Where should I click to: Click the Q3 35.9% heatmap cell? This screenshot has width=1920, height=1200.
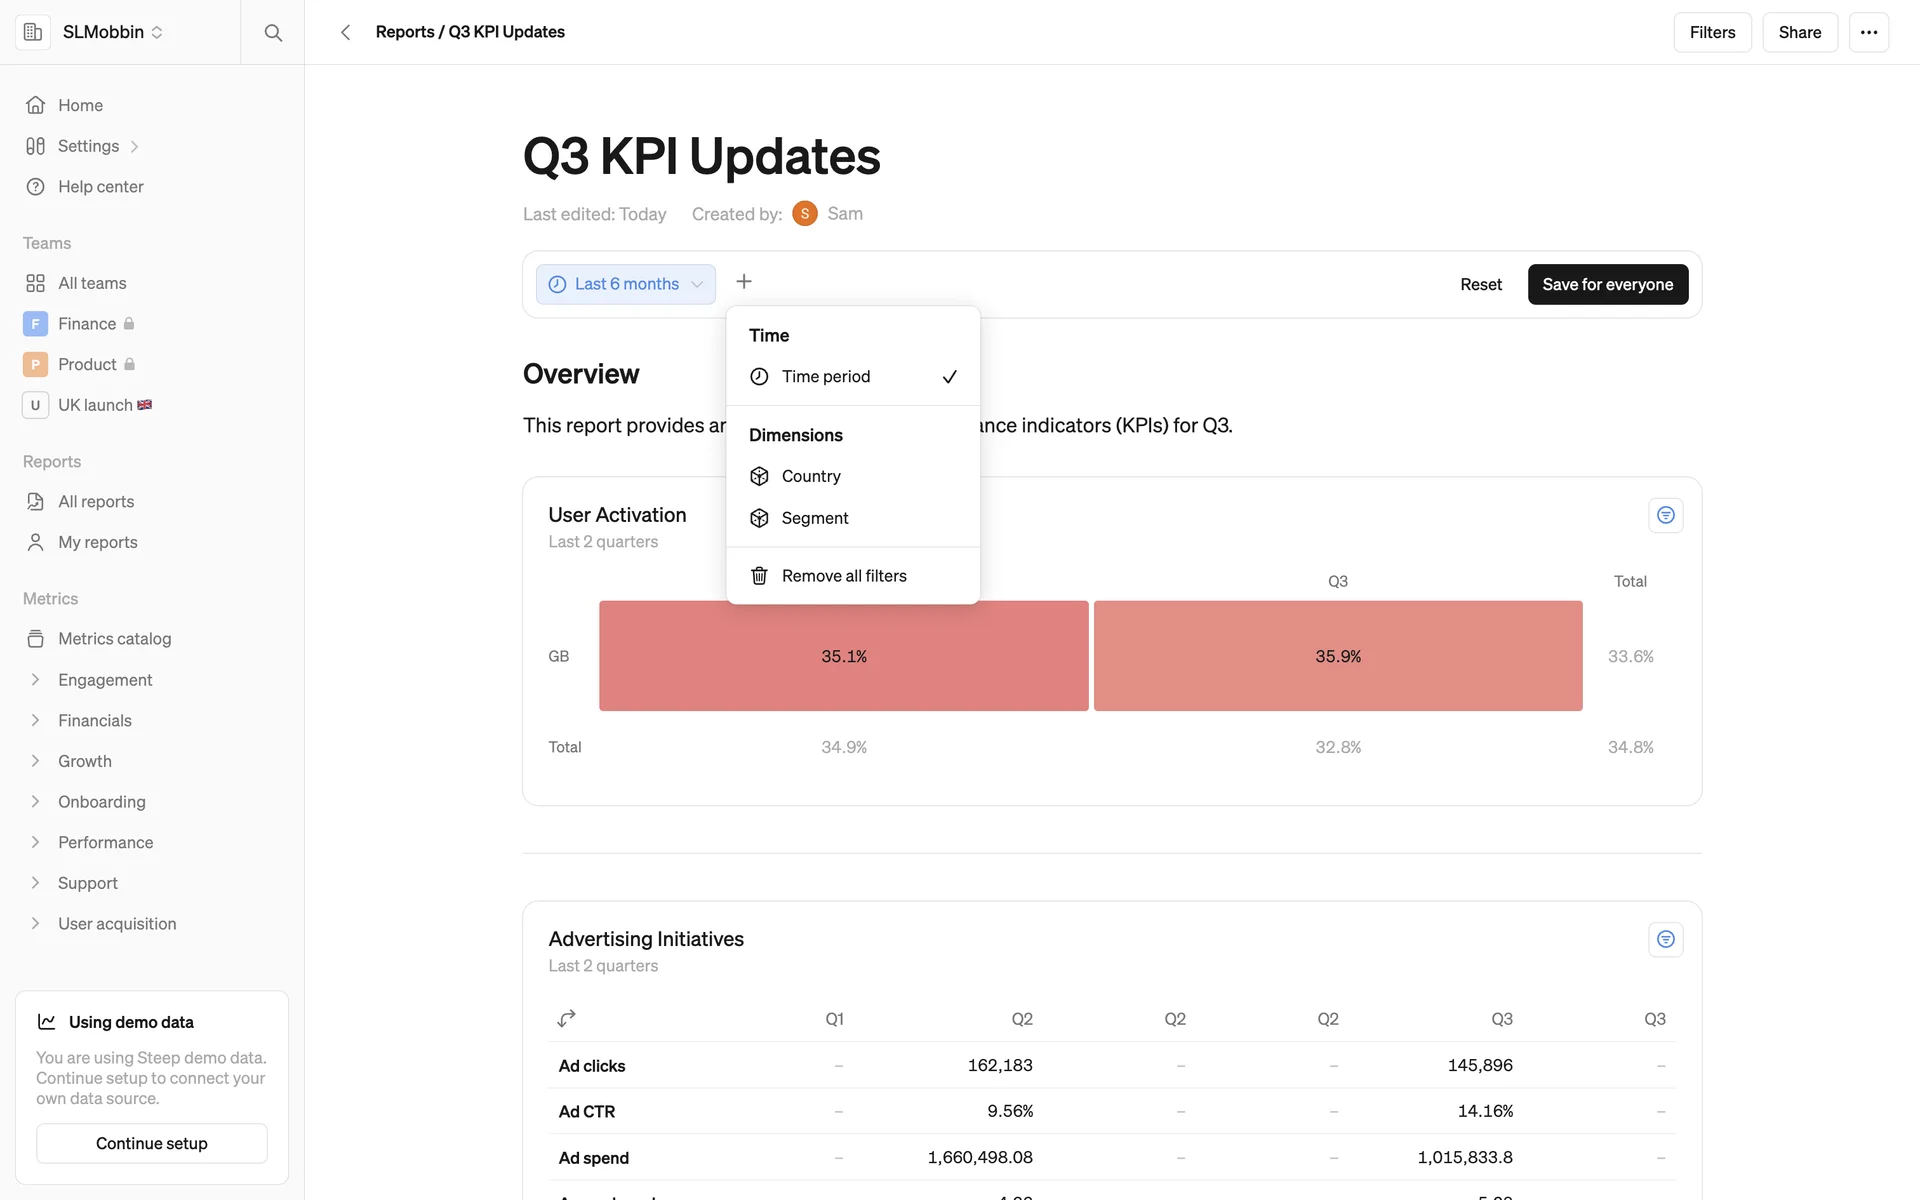[1337, 656]
